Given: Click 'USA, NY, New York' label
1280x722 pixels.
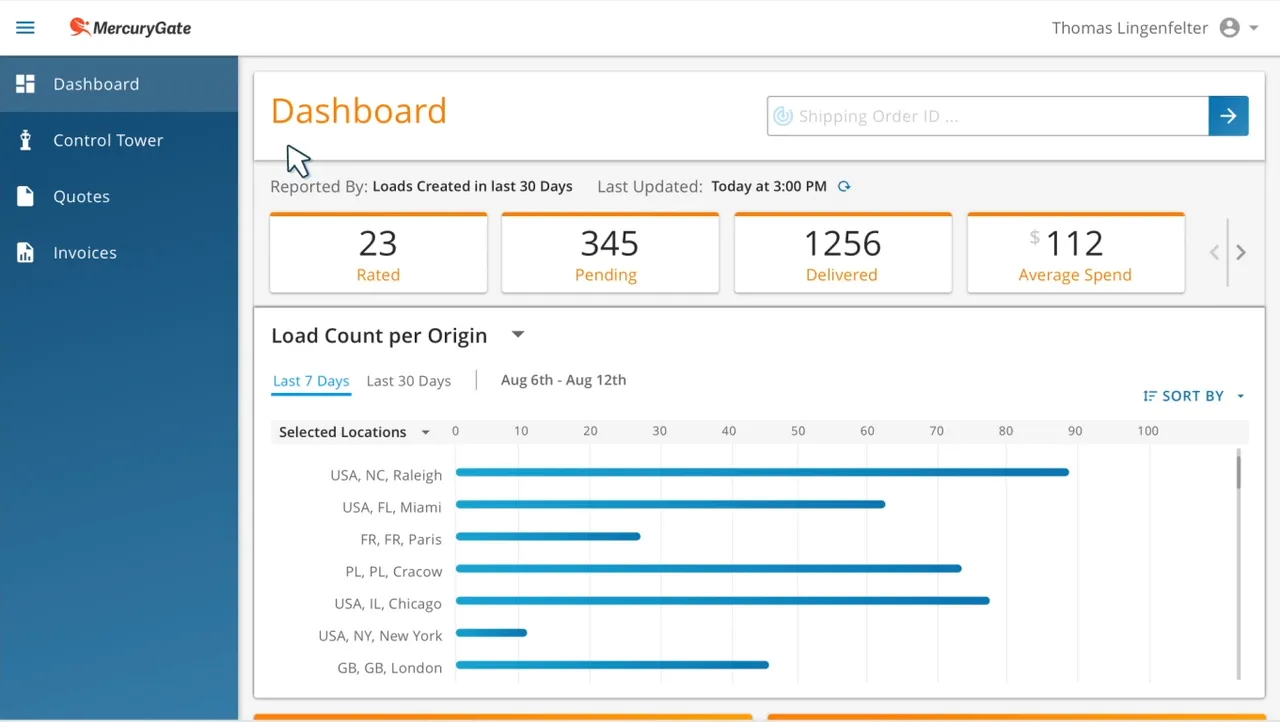Looking at the screenshot, I should [380, 635].
